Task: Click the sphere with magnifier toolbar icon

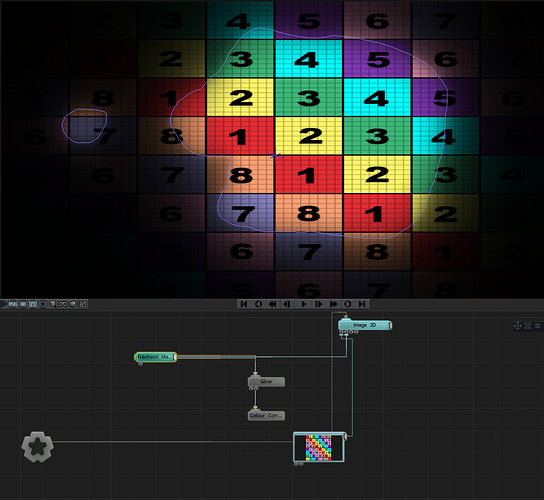Action: (53, 304)
